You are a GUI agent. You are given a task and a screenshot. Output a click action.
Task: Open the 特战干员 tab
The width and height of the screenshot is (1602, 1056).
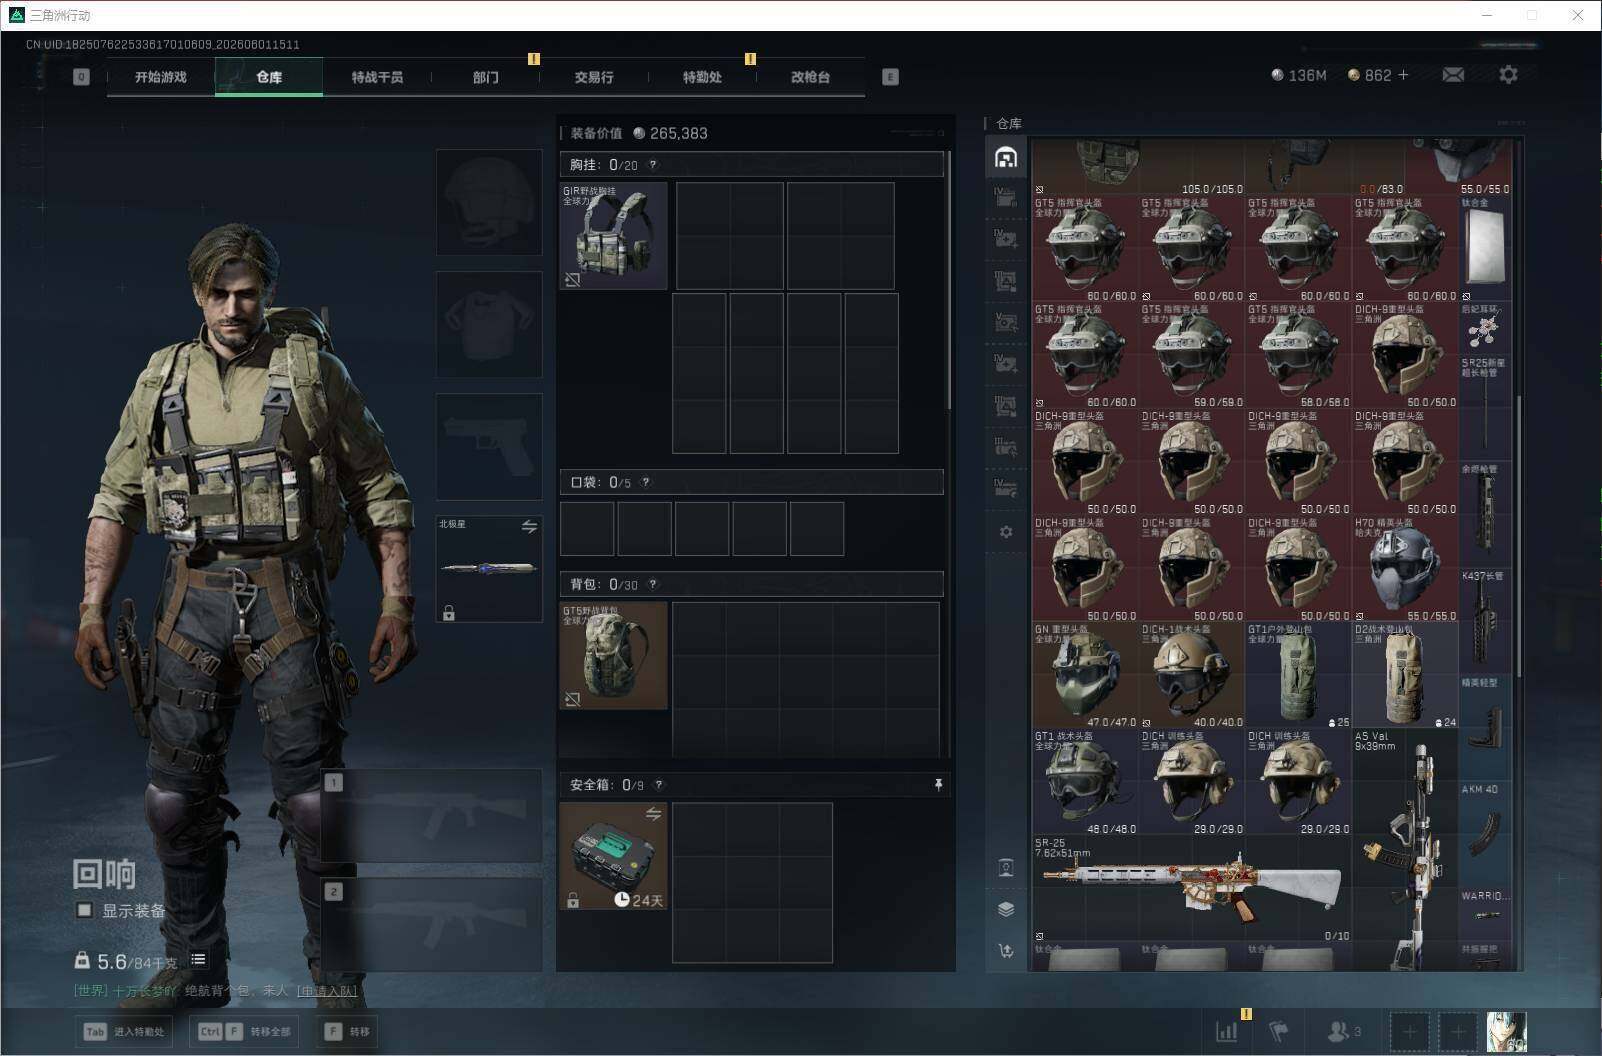point(377,77)
